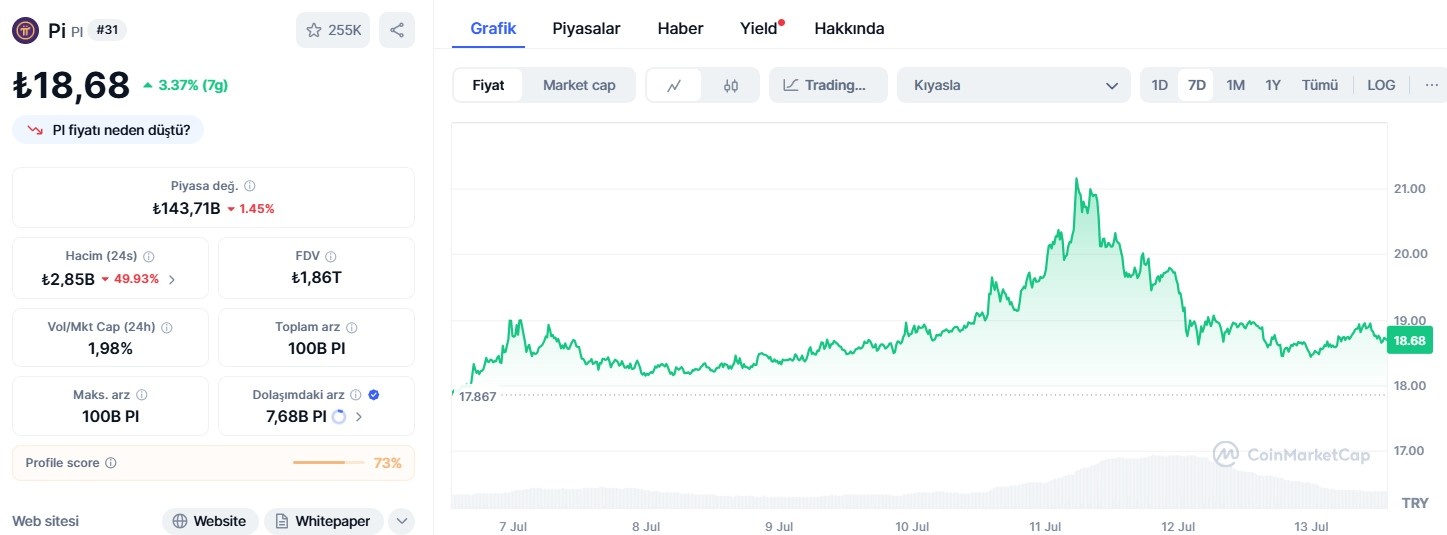Click the 21.00 price axis label

1409,189
